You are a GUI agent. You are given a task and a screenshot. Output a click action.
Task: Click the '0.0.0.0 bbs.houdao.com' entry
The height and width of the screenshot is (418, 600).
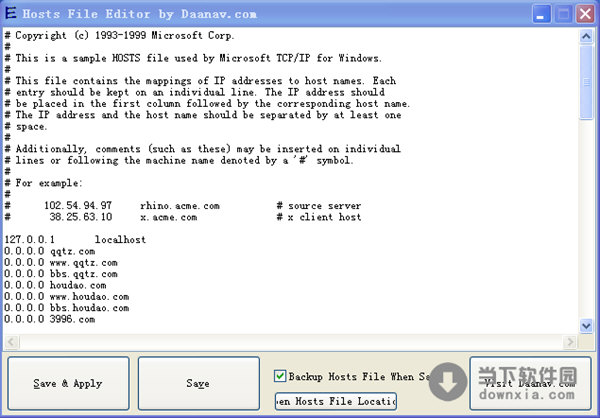[x=67, y=308]
